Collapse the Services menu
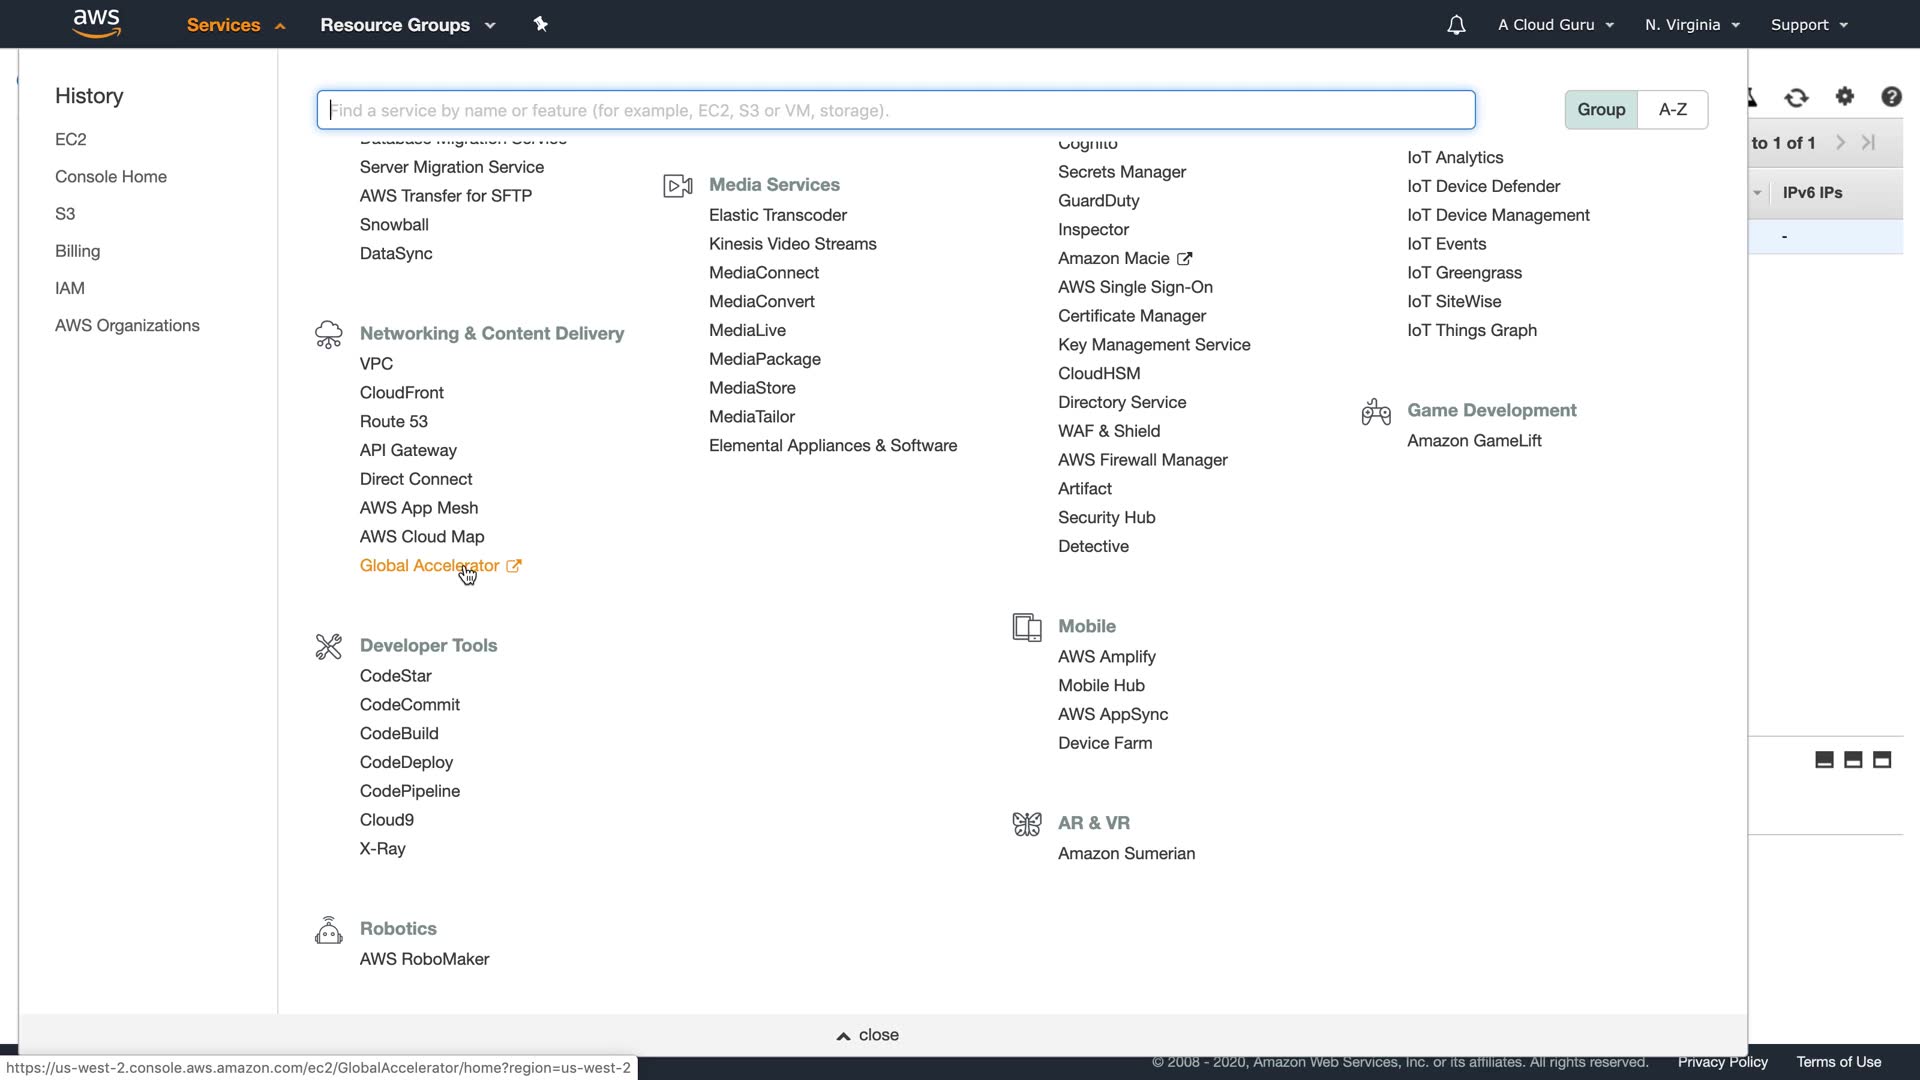This screenshot has width=1920, height=1080. click(x=236, y=25)
